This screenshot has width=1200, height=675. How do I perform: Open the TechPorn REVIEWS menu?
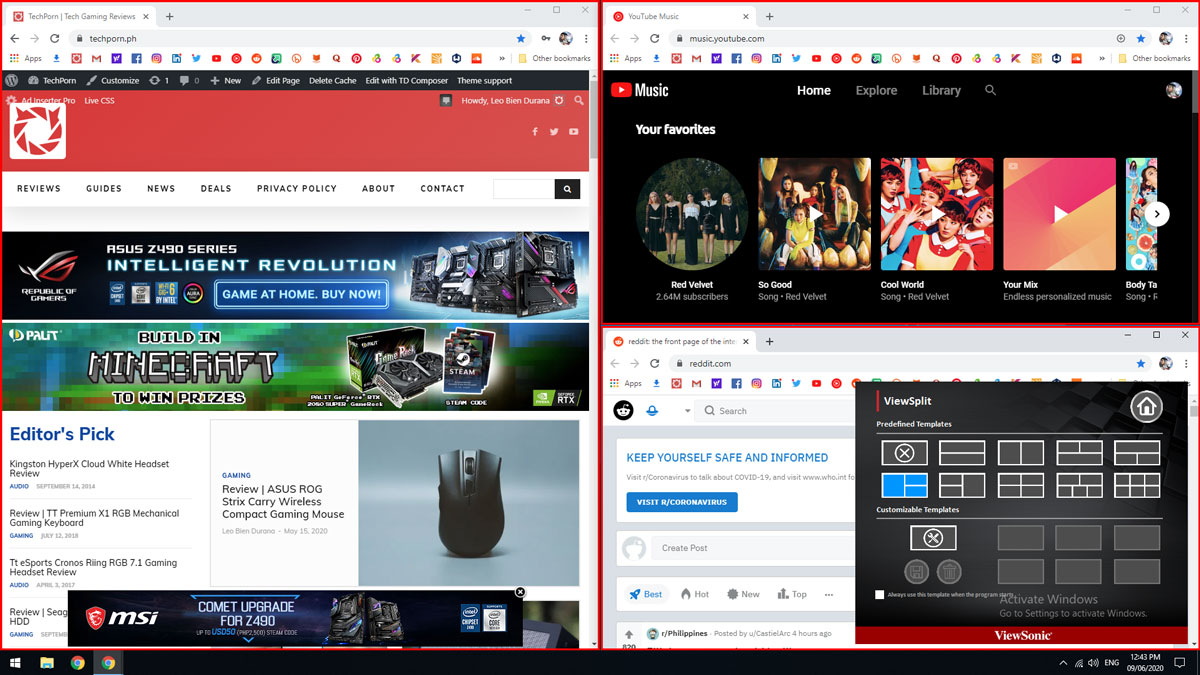point(39,188)
